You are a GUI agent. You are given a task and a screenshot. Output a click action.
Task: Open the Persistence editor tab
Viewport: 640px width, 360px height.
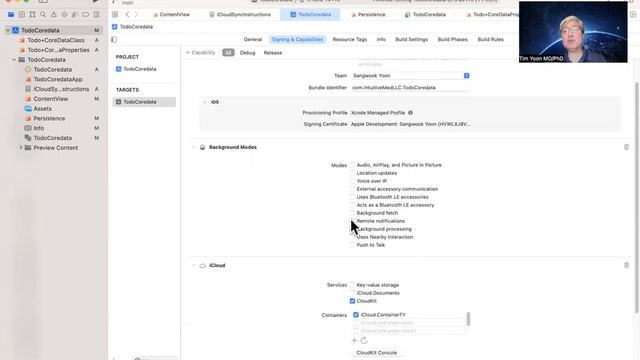click(368, 15)
